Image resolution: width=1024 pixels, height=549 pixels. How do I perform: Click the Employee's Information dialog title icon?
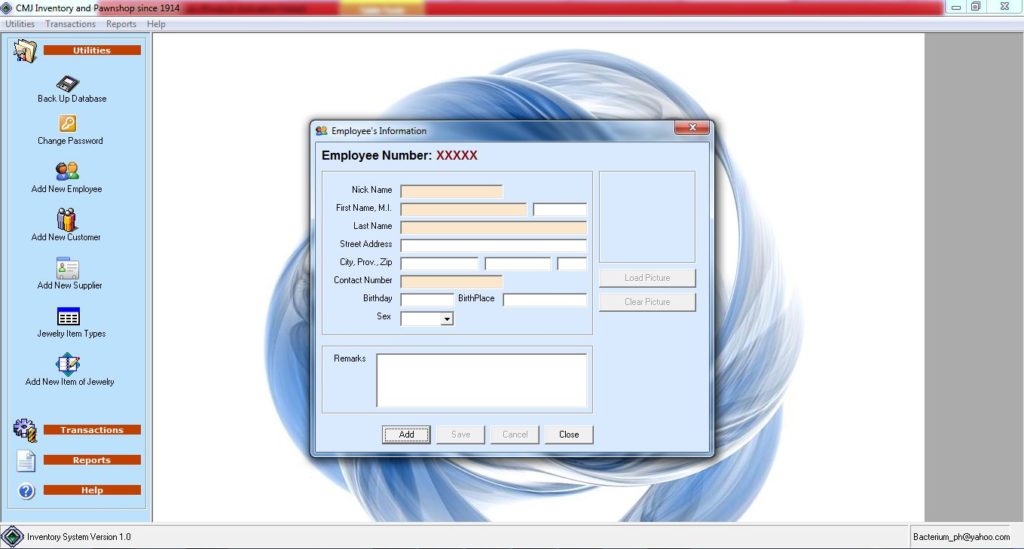pyautogui.click(x=321, y=131)
